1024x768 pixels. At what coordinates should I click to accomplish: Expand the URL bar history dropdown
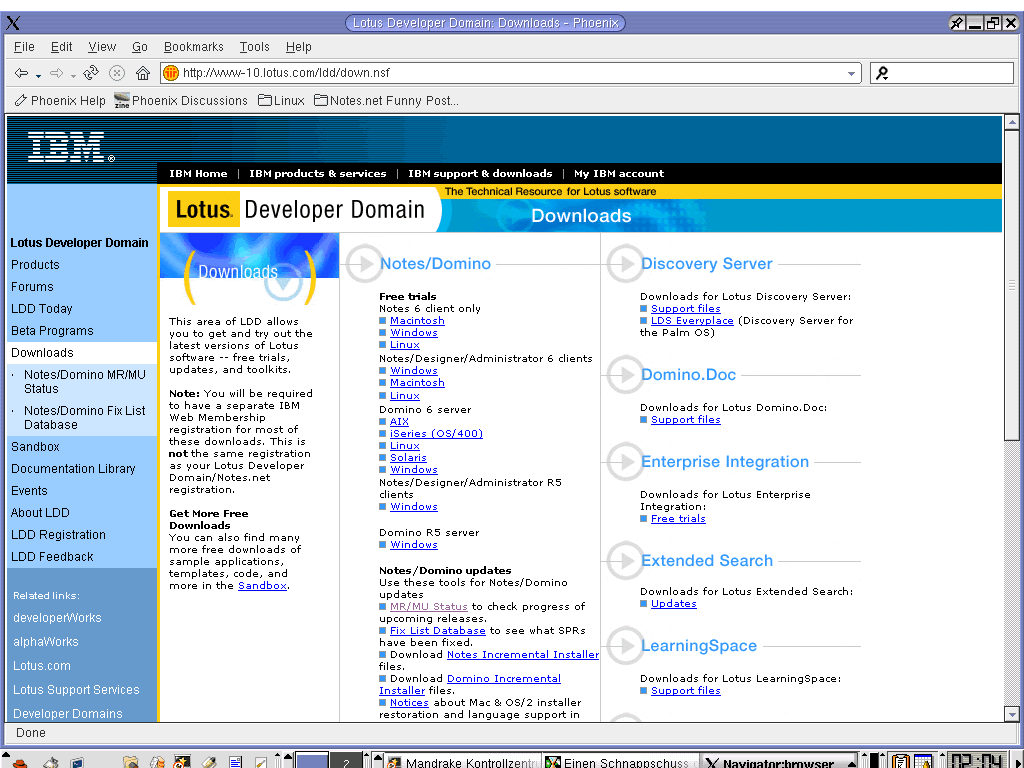(x=851, y=74)
